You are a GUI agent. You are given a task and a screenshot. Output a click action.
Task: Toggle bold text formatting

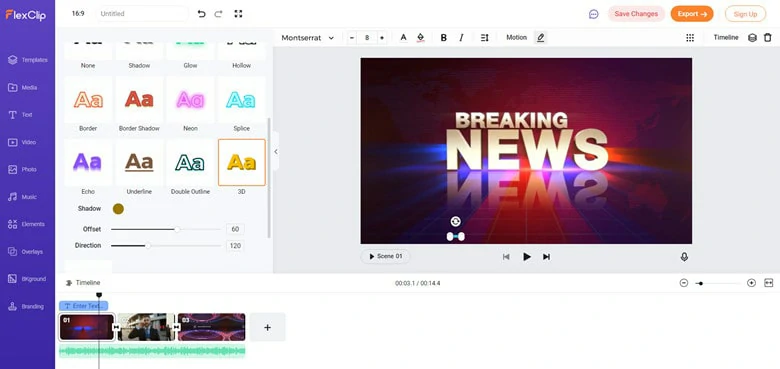click(444, 38)
